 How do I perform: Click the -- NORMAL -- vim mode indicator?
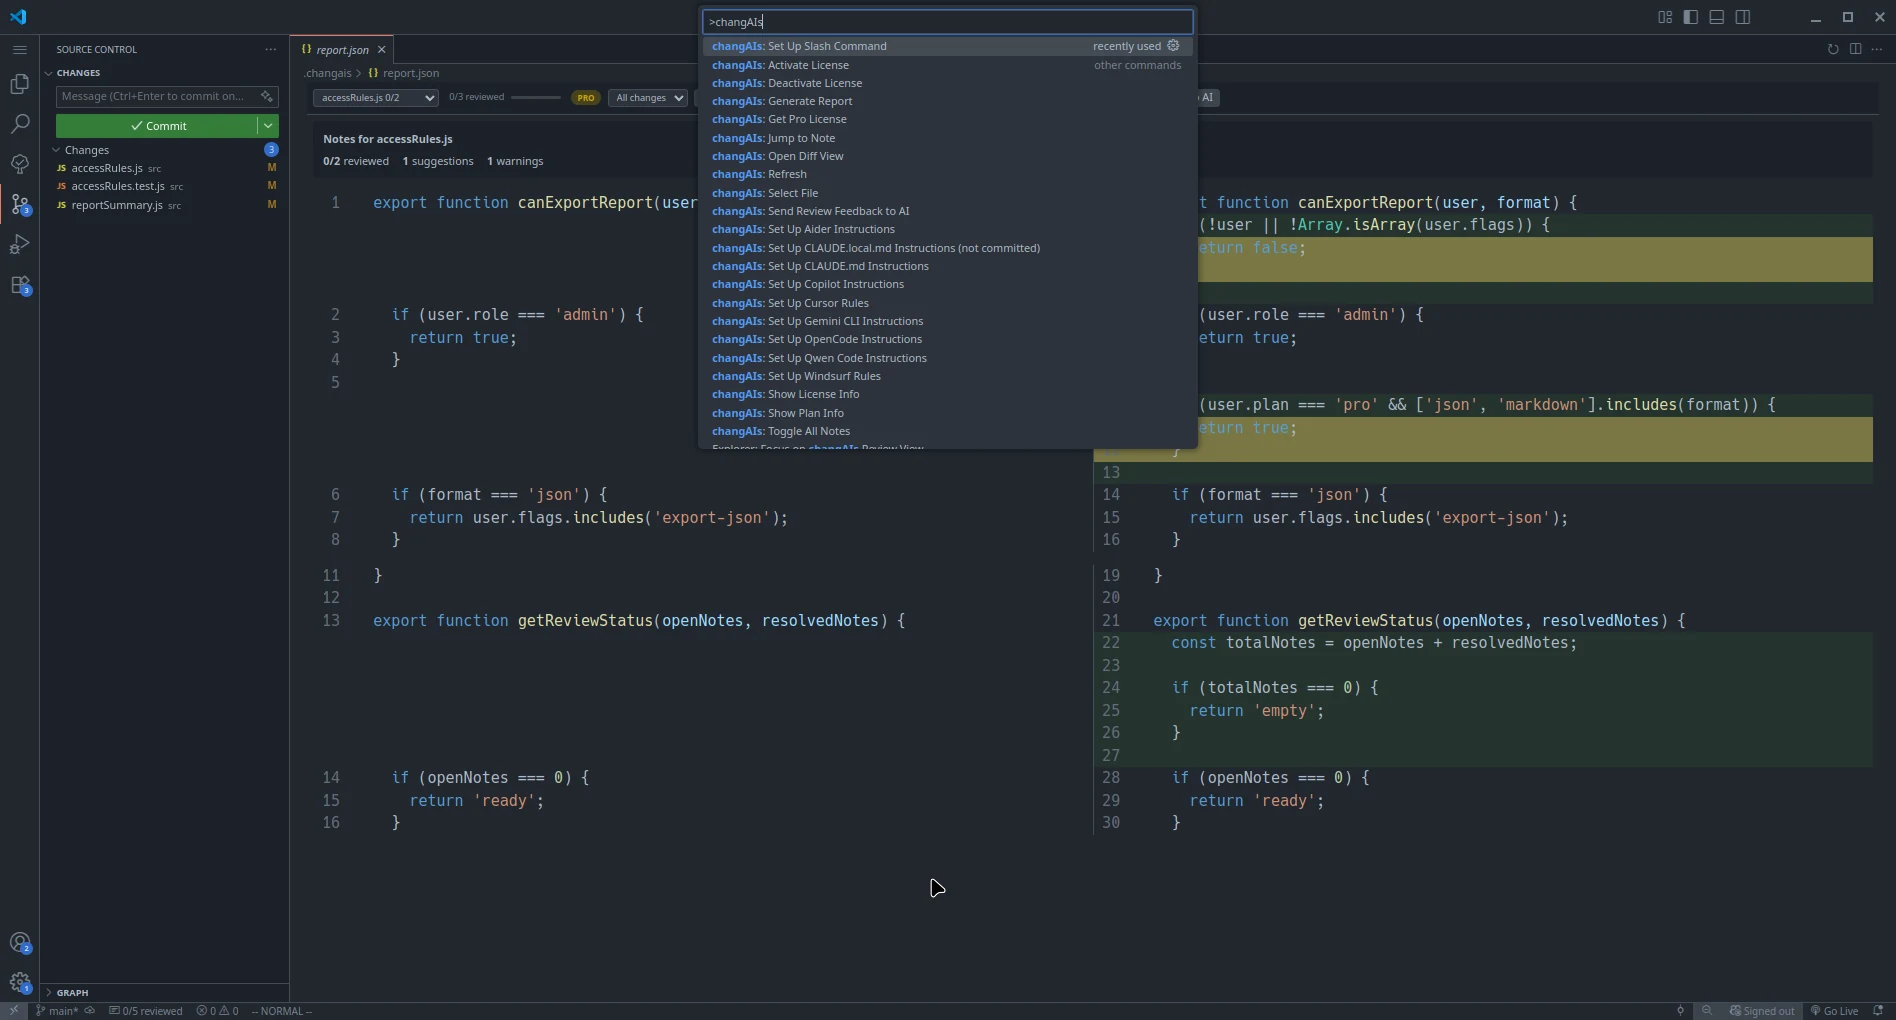click(282, 1011)
